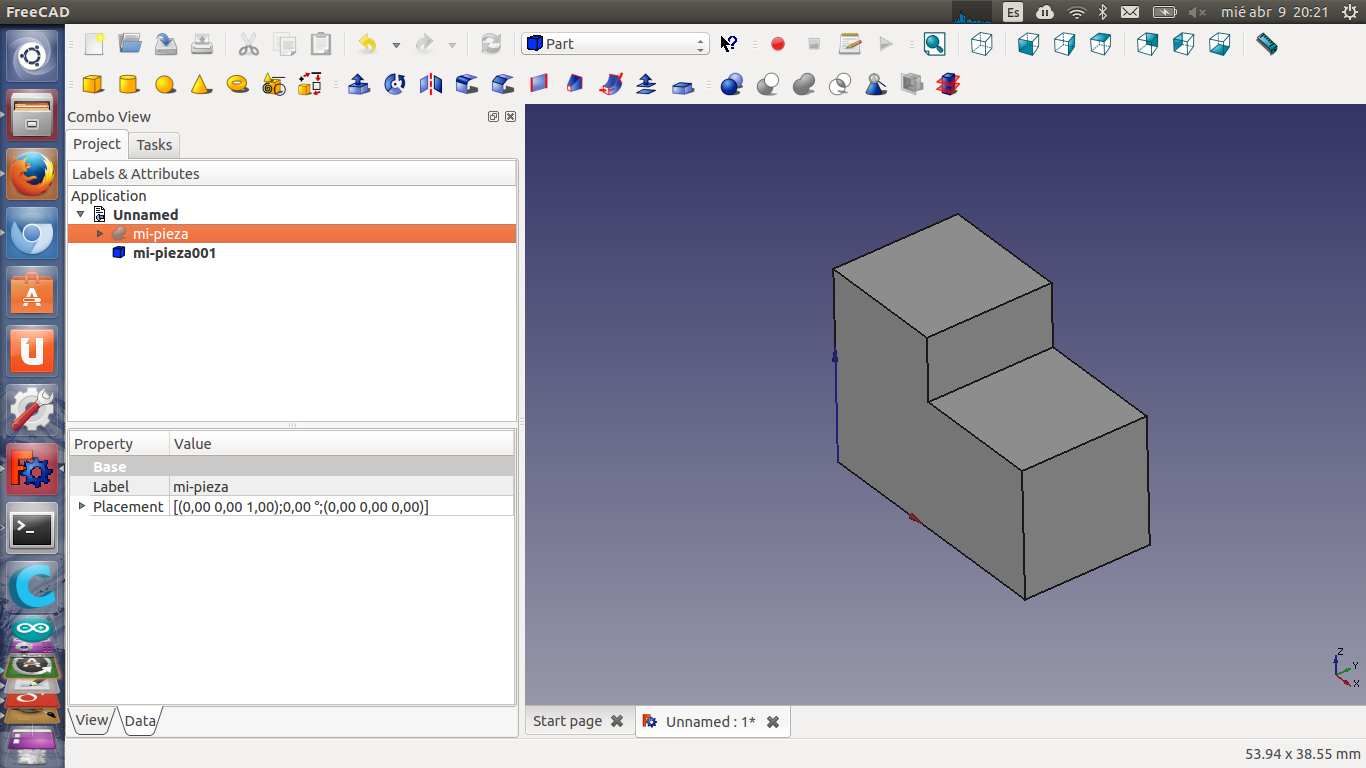Switch to the Tasks tab
1366x768 pixels.
point(154,145)
